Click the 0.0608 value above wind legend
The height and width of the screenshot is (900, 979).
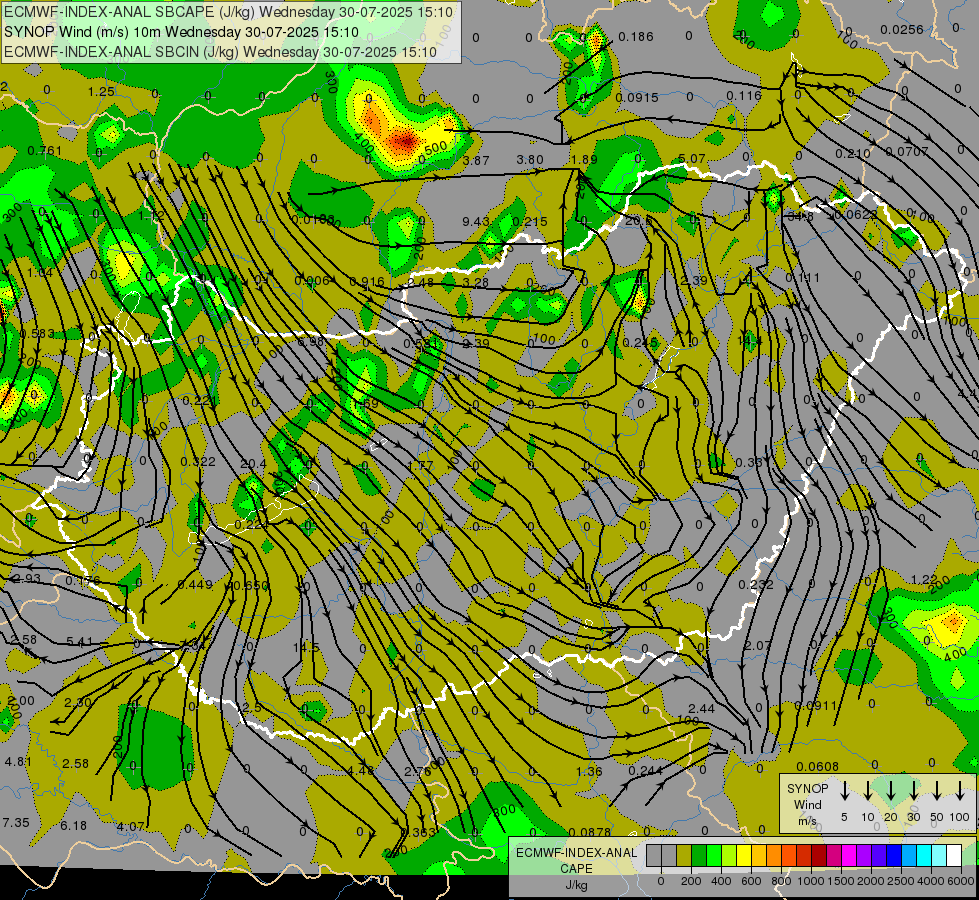tap(818, 766)
